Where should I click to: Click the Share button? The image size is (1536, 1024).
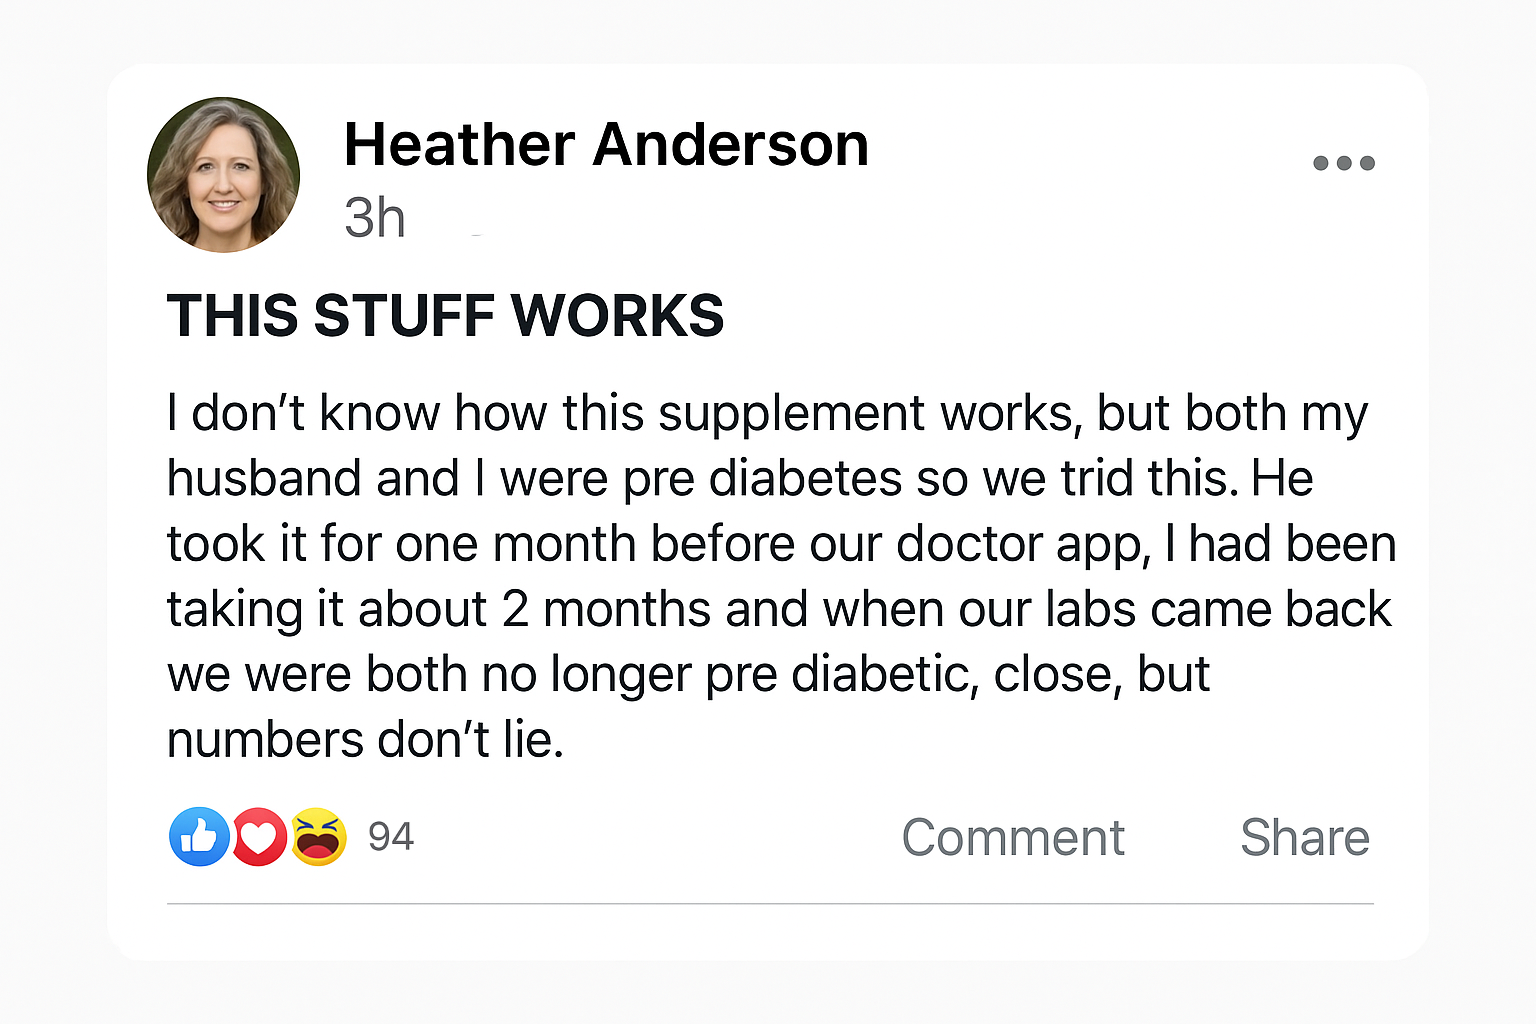coord(1305,837)
